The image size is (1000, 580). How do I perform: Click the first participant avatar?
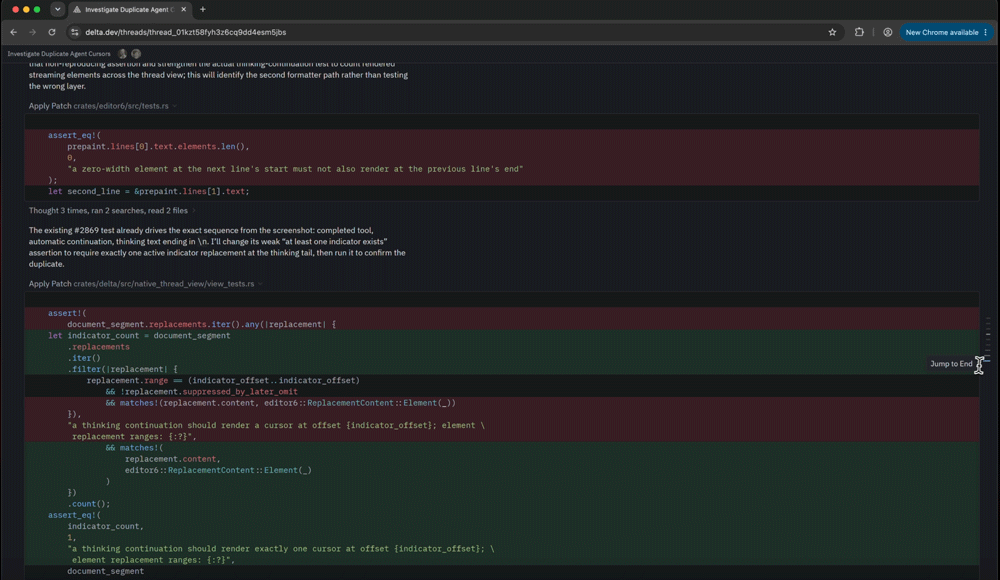point(122,54)
